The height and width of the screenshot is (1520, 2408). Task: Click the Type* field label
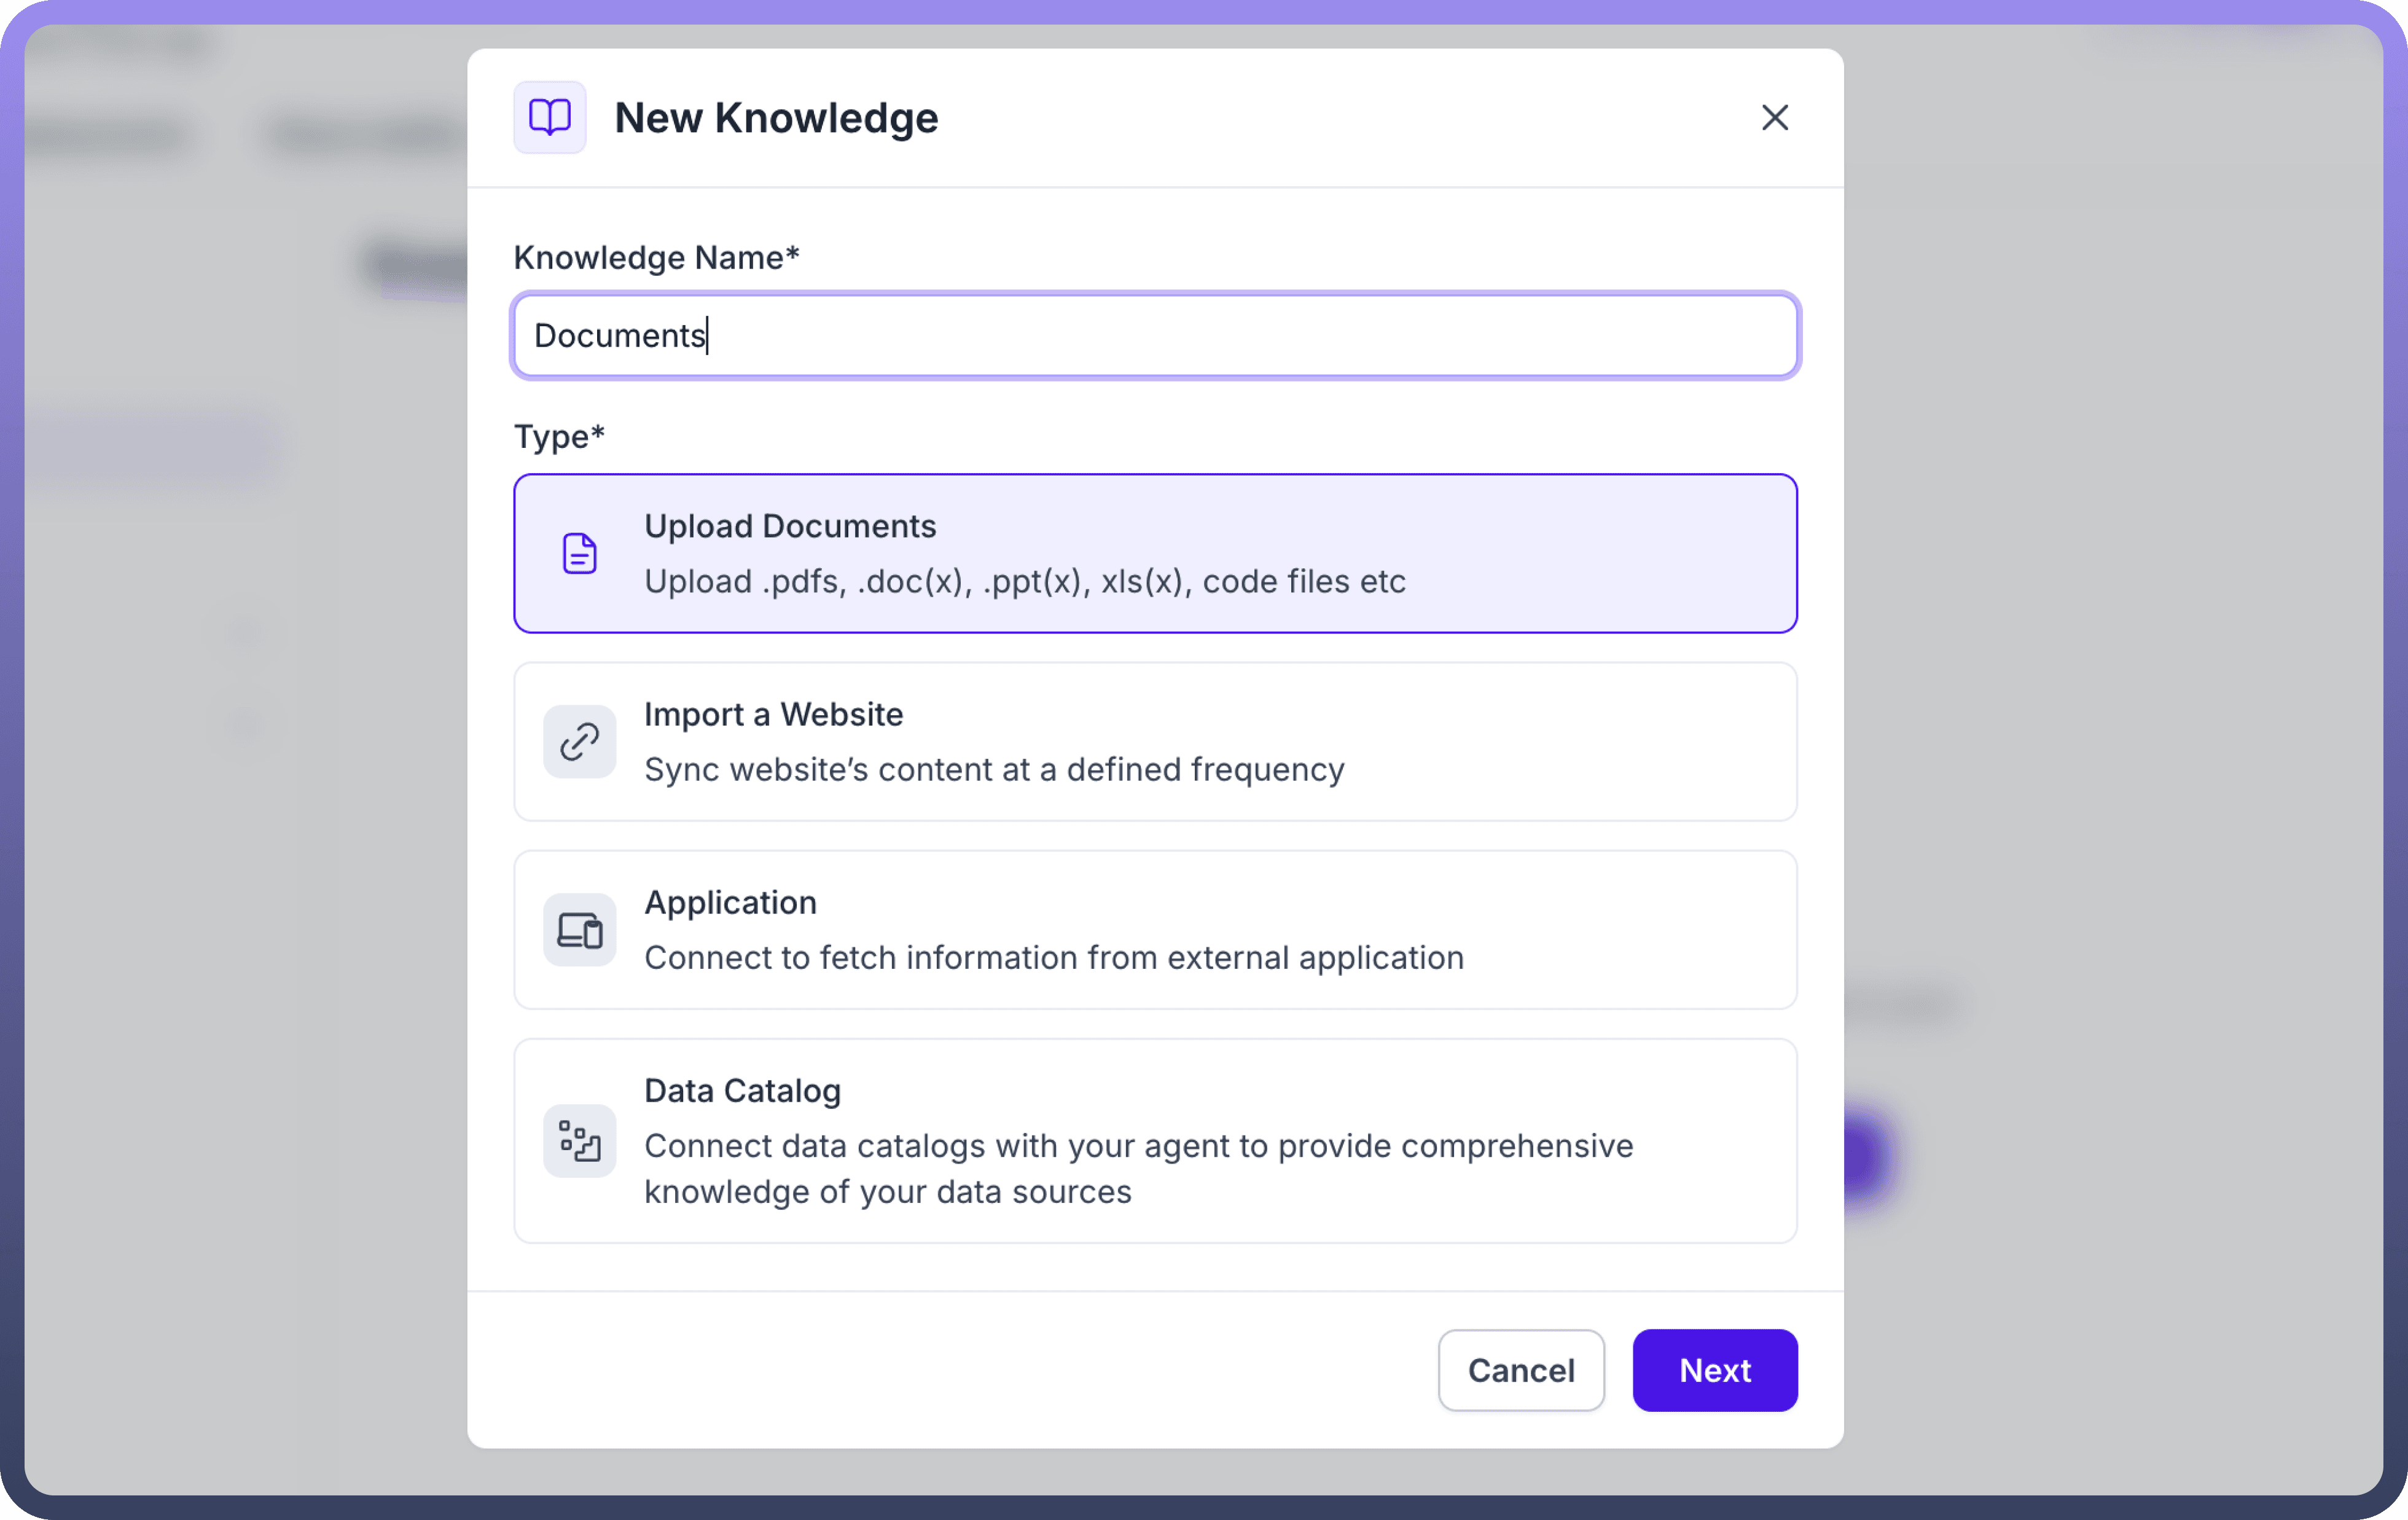click(559, 436)
